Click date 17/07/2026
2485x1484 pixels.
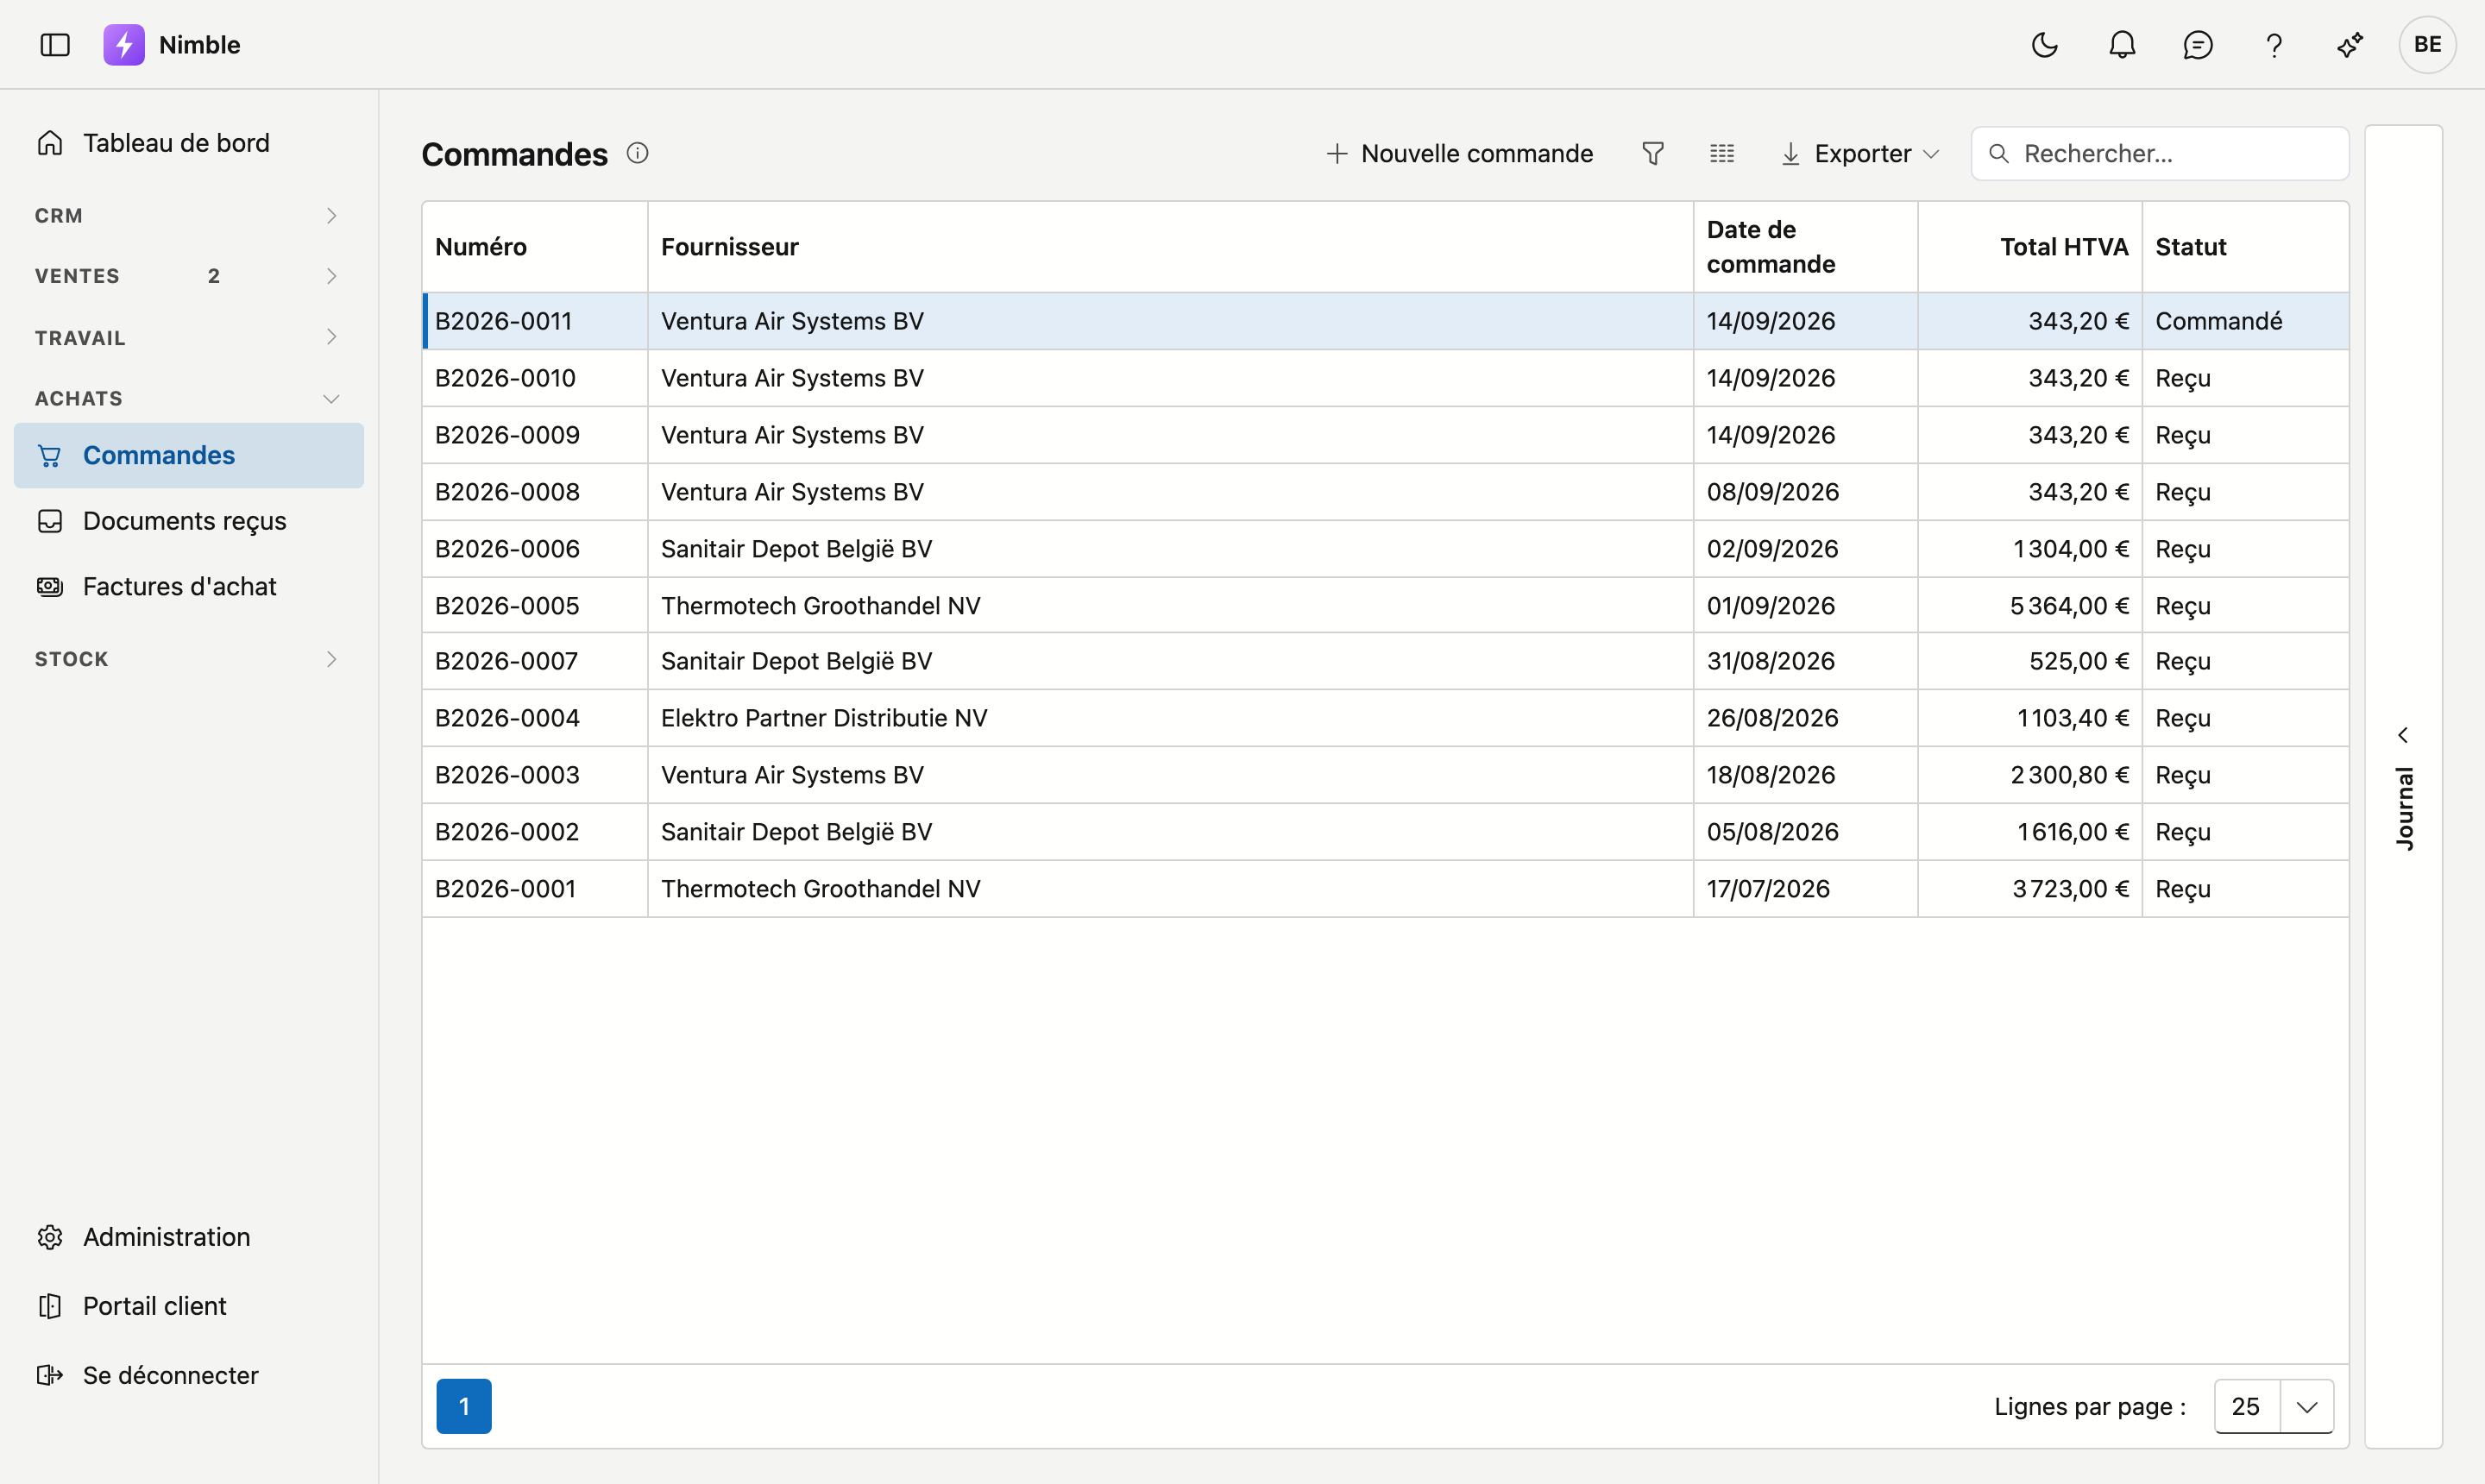pos(1768,889)
